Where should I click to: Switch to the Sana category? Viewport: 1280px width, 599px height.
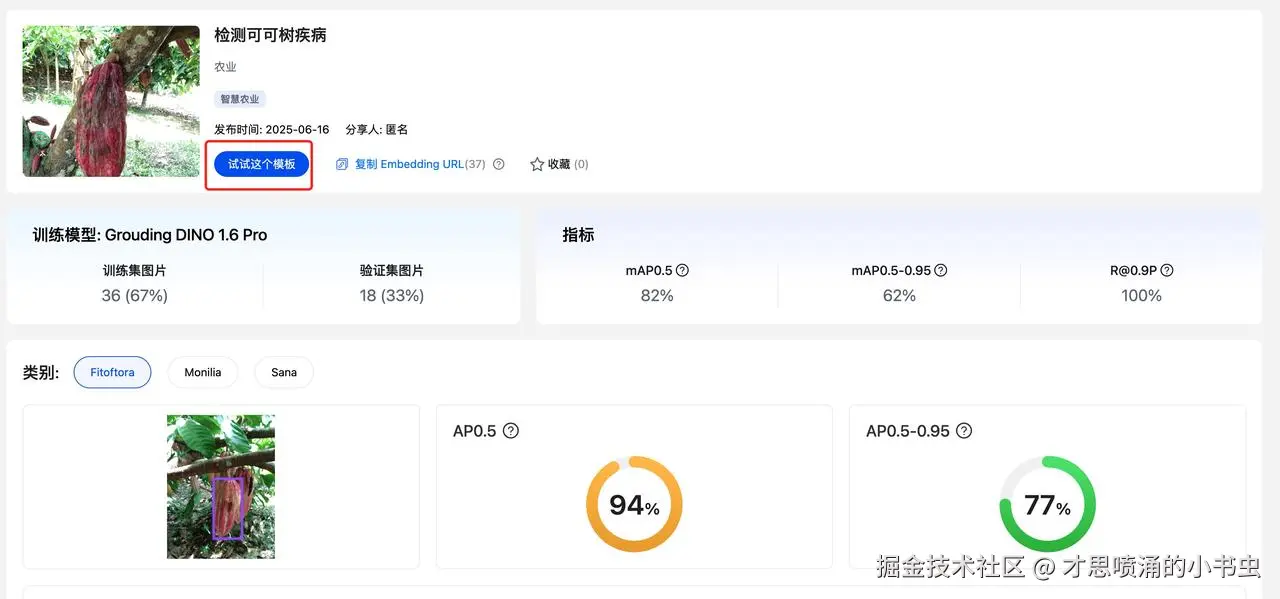click(x=284, y=372)
